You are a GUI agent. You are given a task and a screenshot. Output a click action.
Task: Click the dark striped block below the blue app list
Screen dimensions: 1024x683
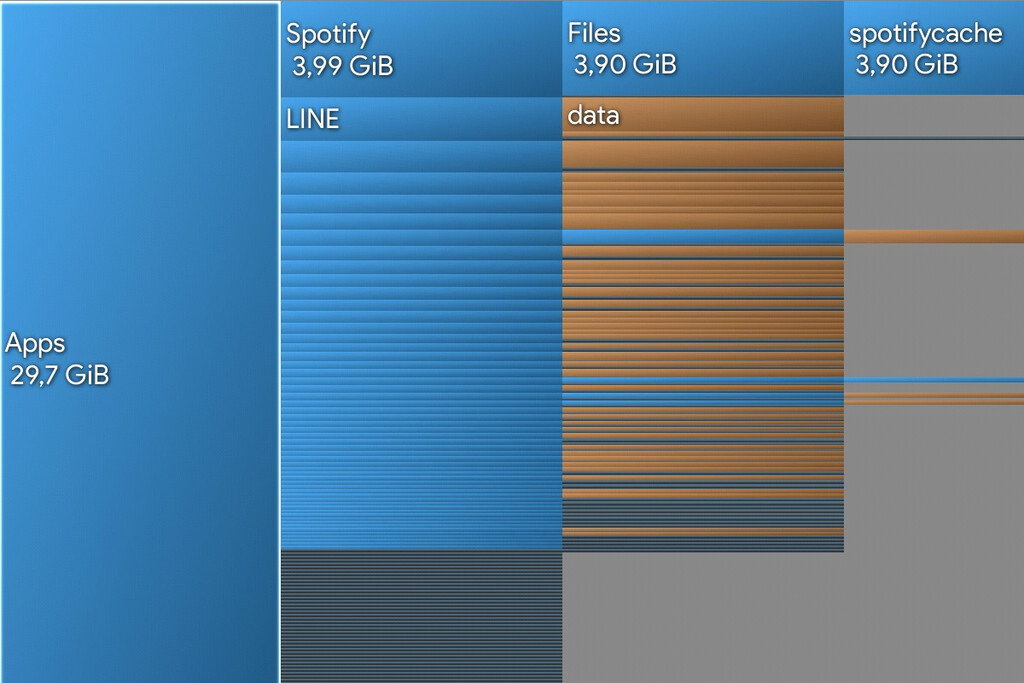[420, 615]
